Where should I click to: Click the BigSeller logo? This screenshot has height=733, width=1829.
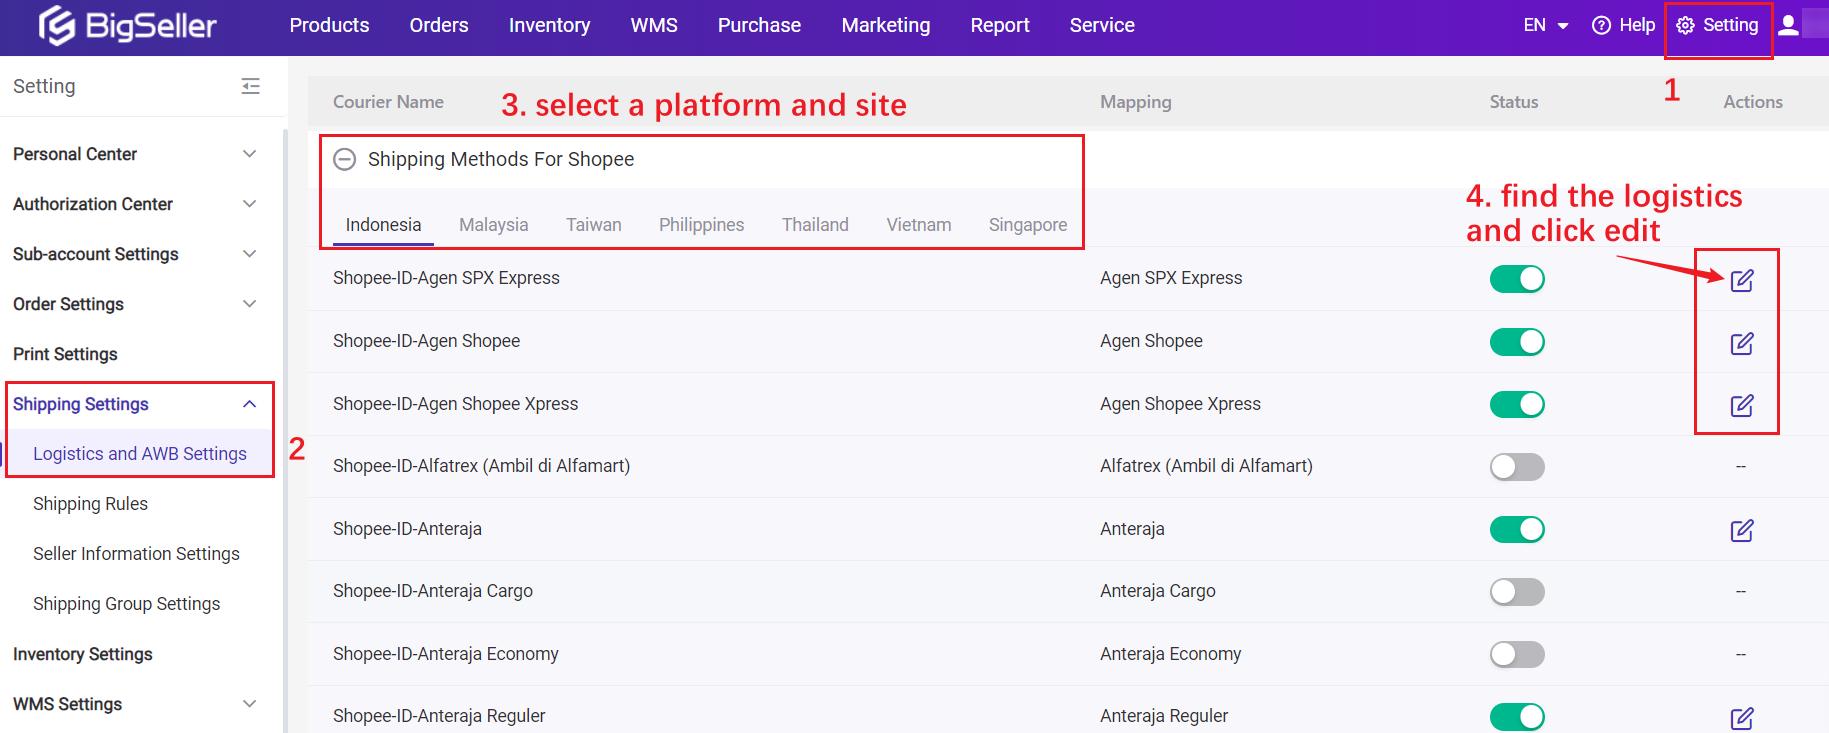pos(127,25)
